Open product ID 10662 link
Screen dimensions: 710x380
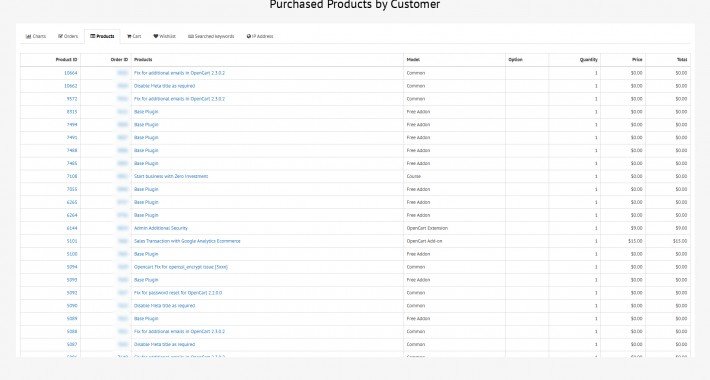pos(71,86)
